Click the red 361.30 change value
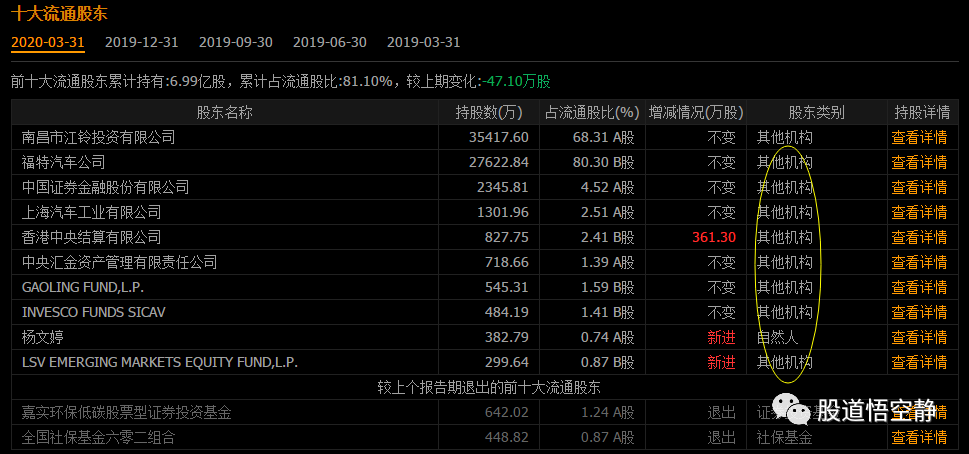 714,237
